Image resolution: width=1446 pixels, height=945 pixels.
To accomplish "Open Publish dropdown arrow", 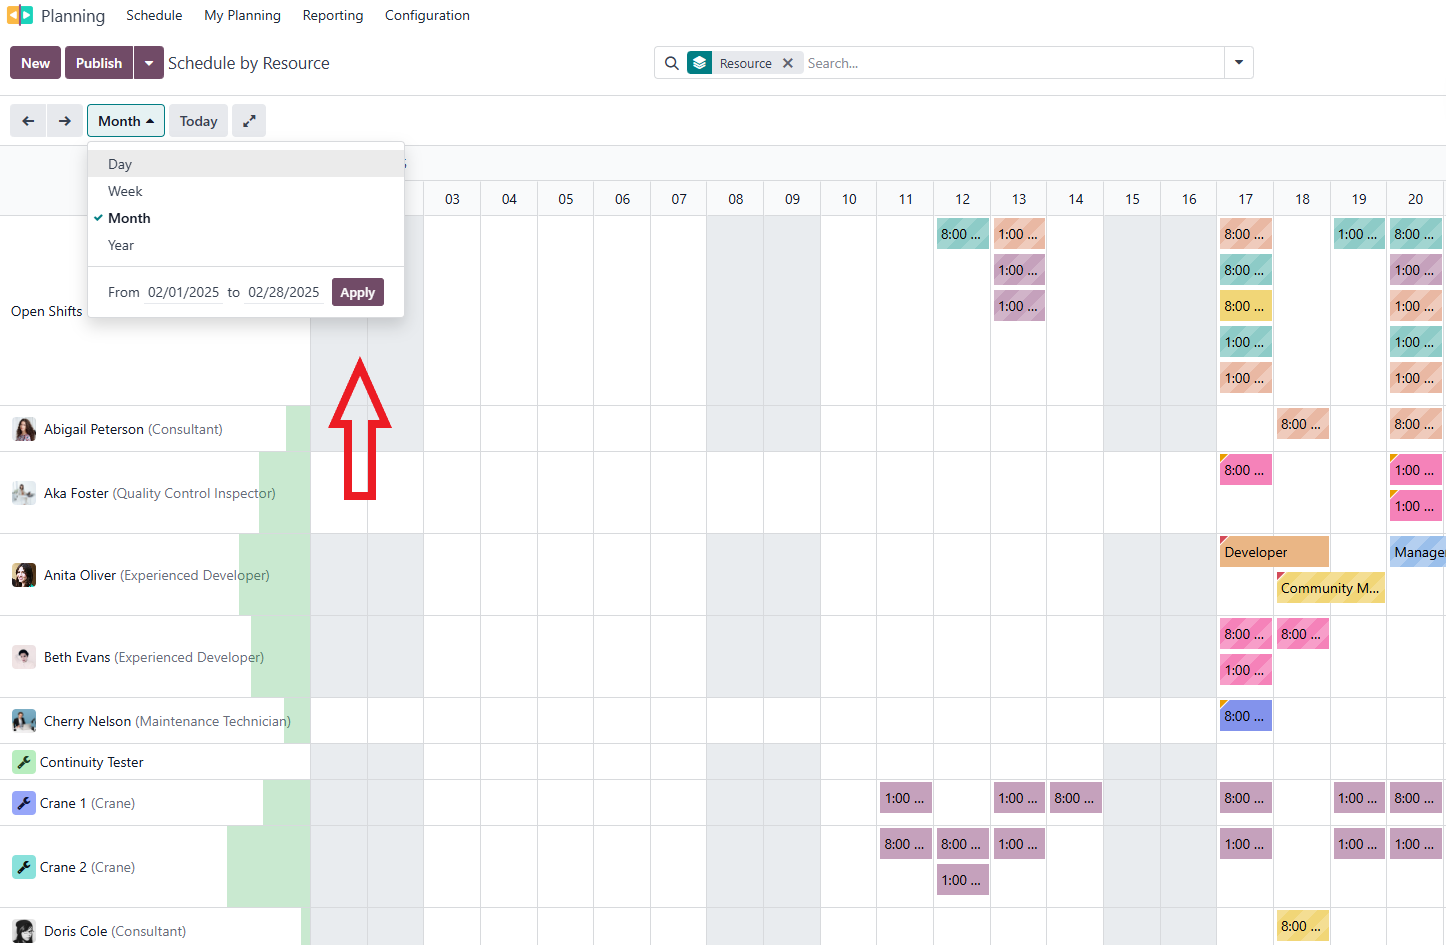I will [x=149, y=63].
